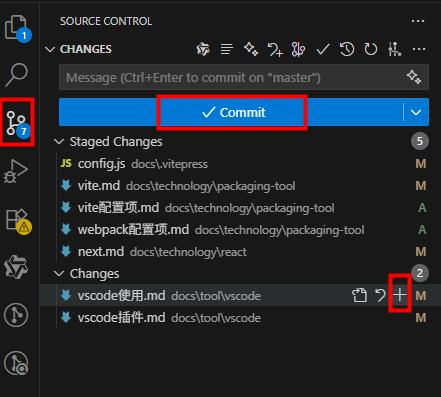Viewport: 441px width, 397px height.
Task: Click the SOURCE CONTROL panel title
Action: point(106,21)
